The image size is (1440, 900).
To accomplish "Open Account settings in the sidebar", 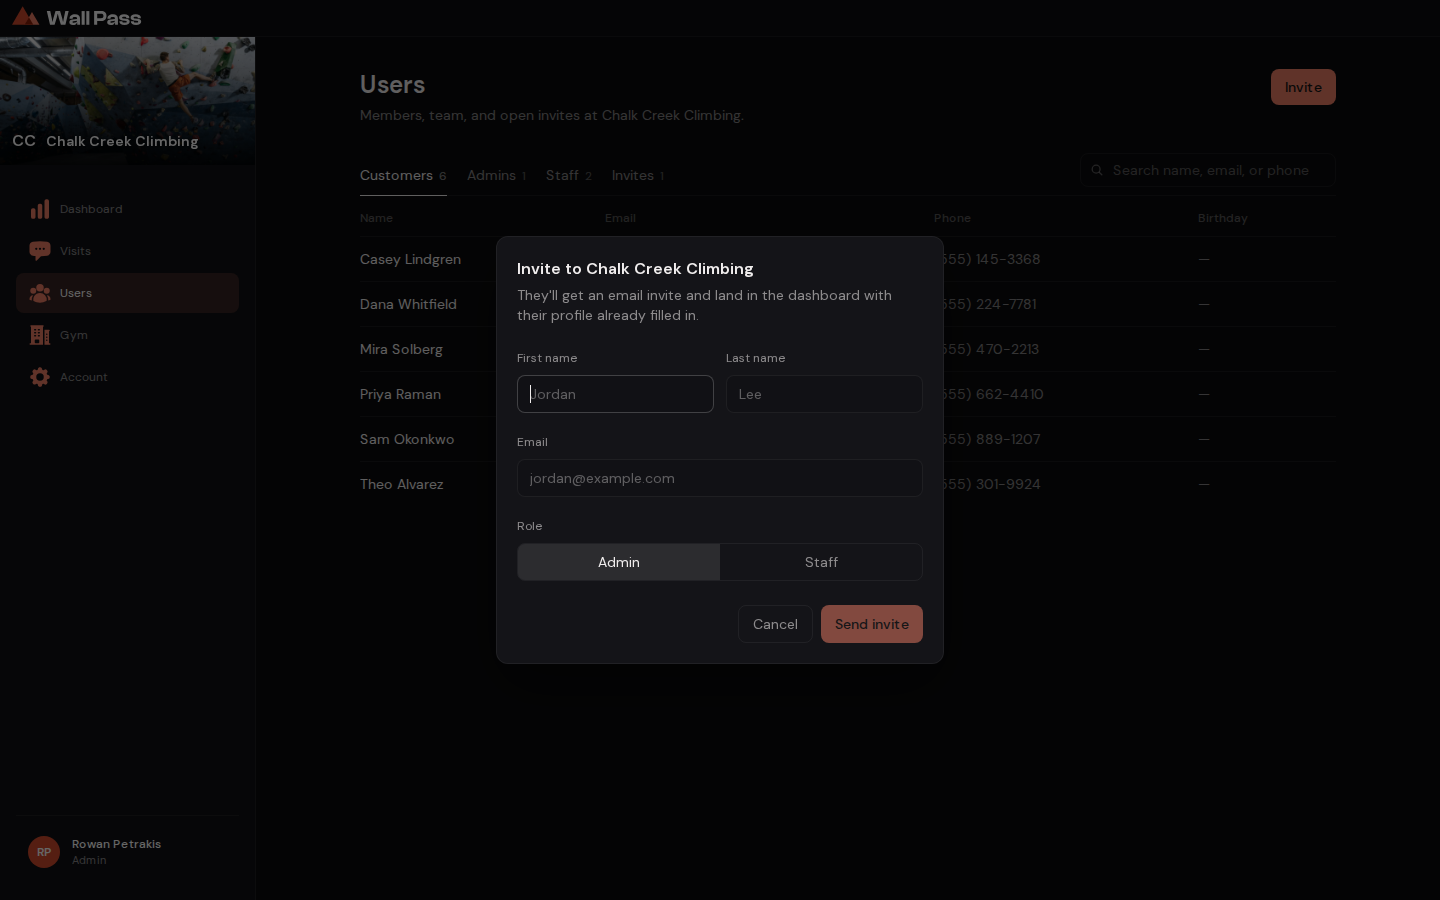I will click(x=127, y=377).
